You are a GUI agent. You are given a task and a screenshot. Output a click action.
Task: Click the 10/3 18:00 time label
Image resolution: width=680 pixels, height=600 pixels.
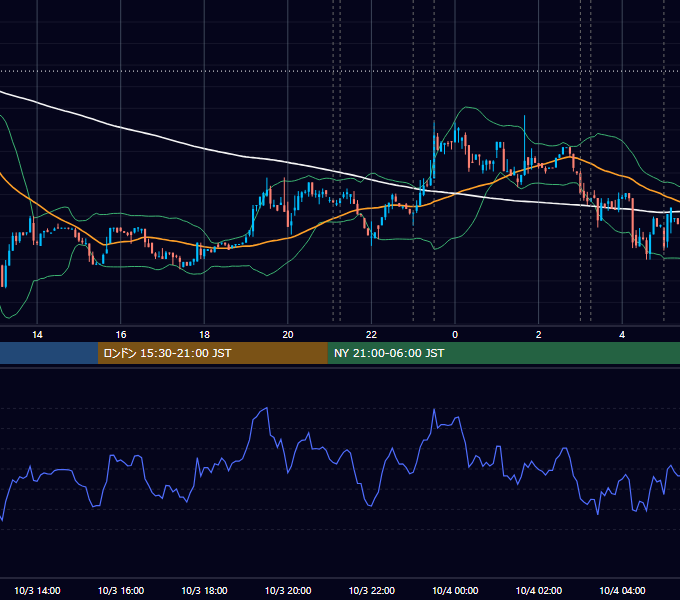pyautogui.click(x=204, y=590)
